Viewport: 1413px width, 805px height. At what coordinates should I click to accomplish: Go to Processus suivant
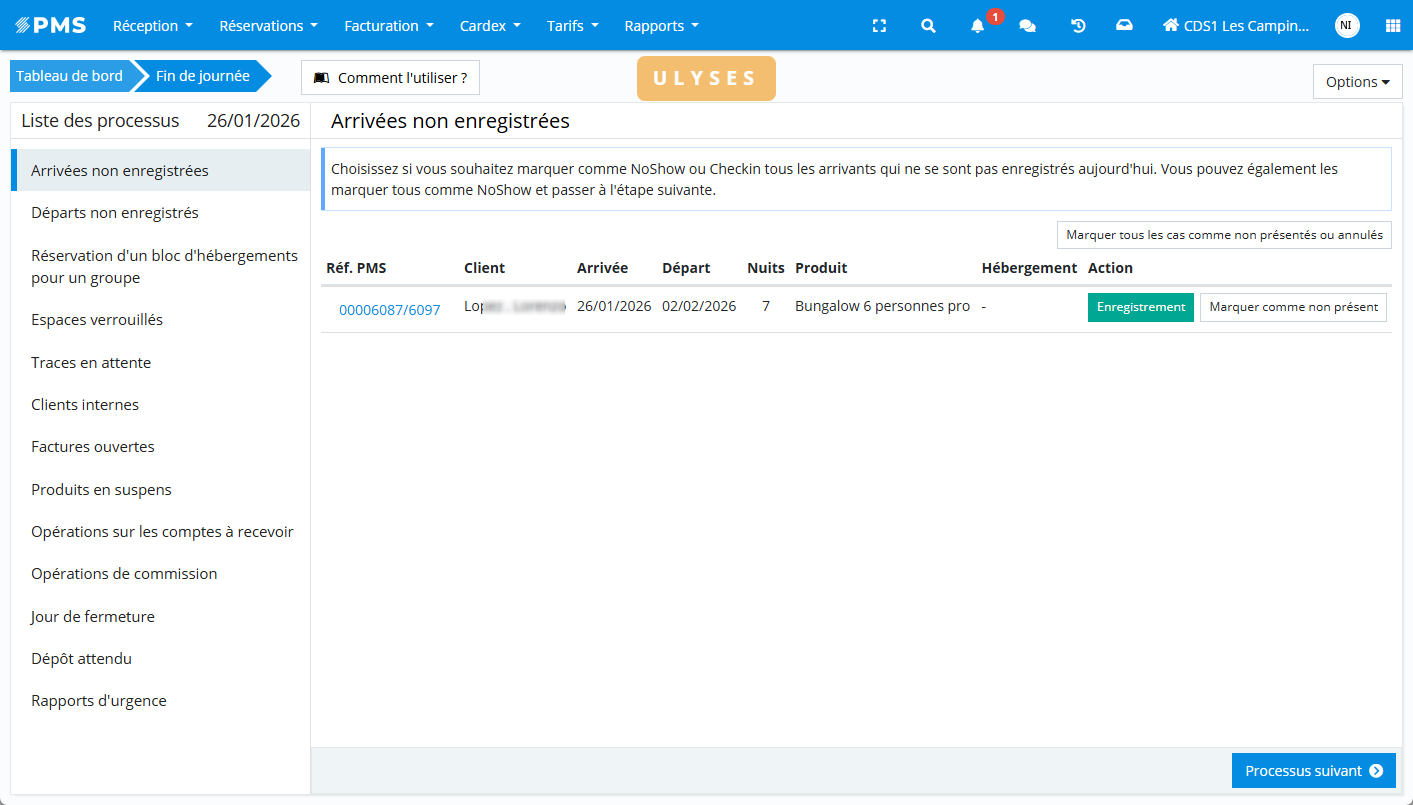click(1313, 771)
